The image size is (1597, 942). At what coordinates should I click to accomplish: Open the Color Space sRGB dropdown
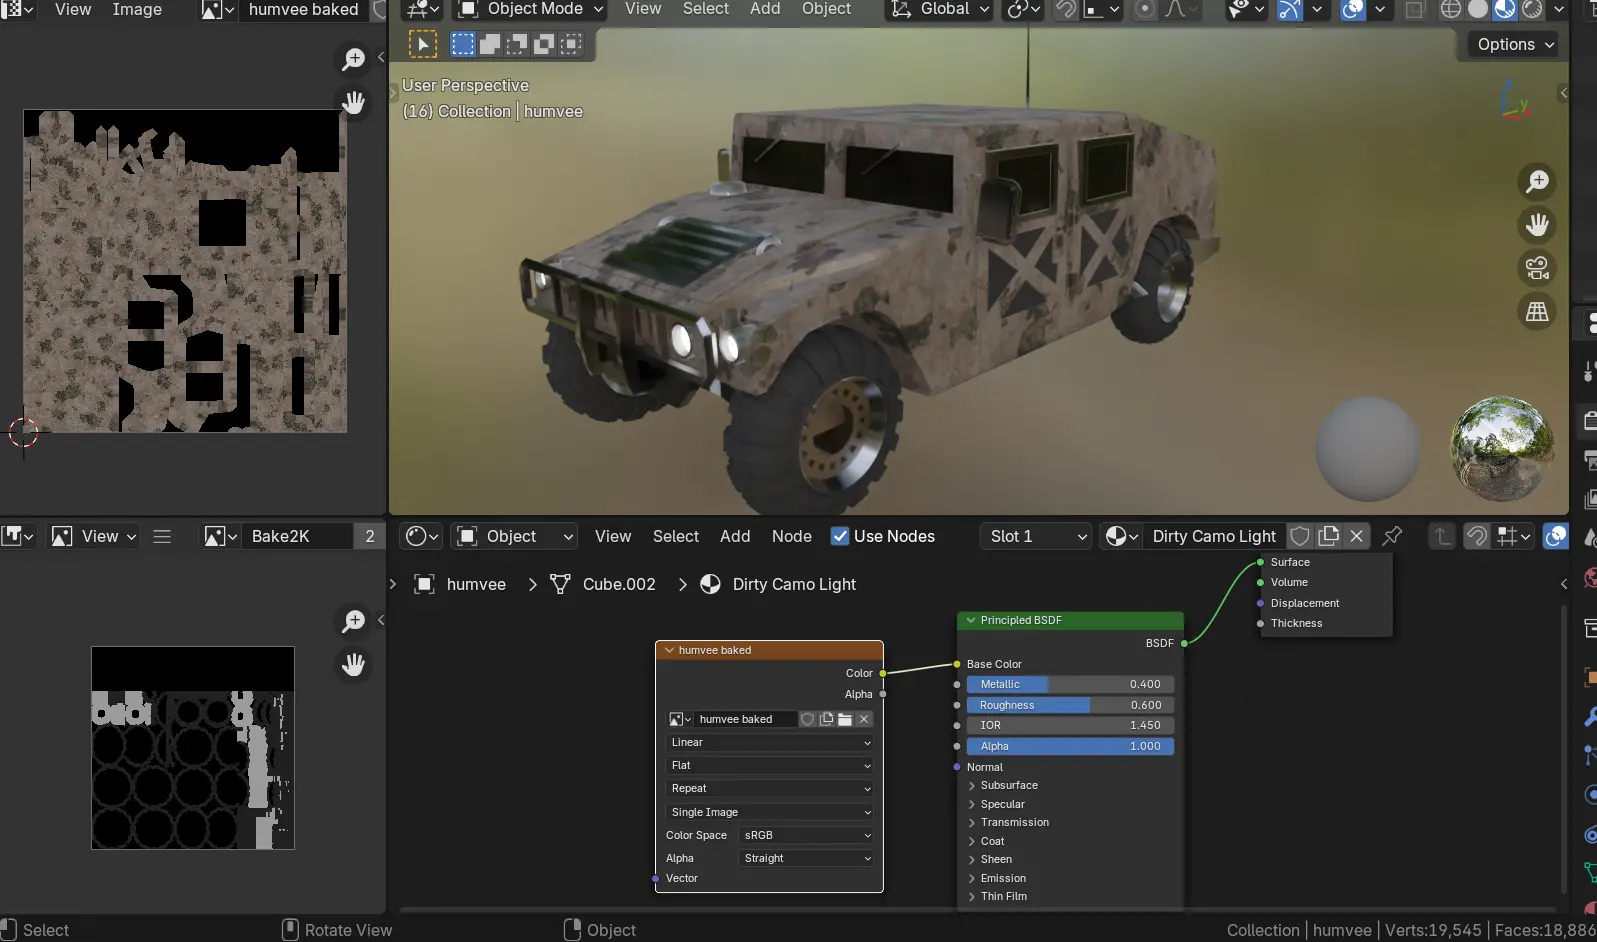(806, 835)
